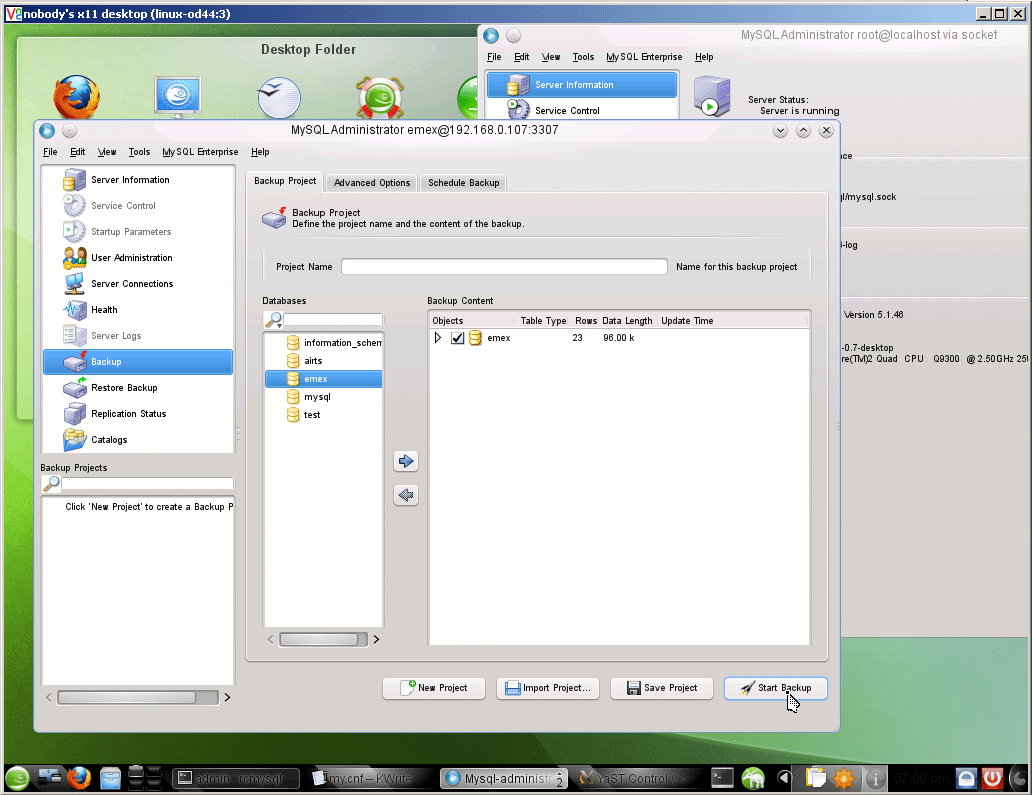
Task: Select the Backup section in sidebar
Action: tap(138, 362)
